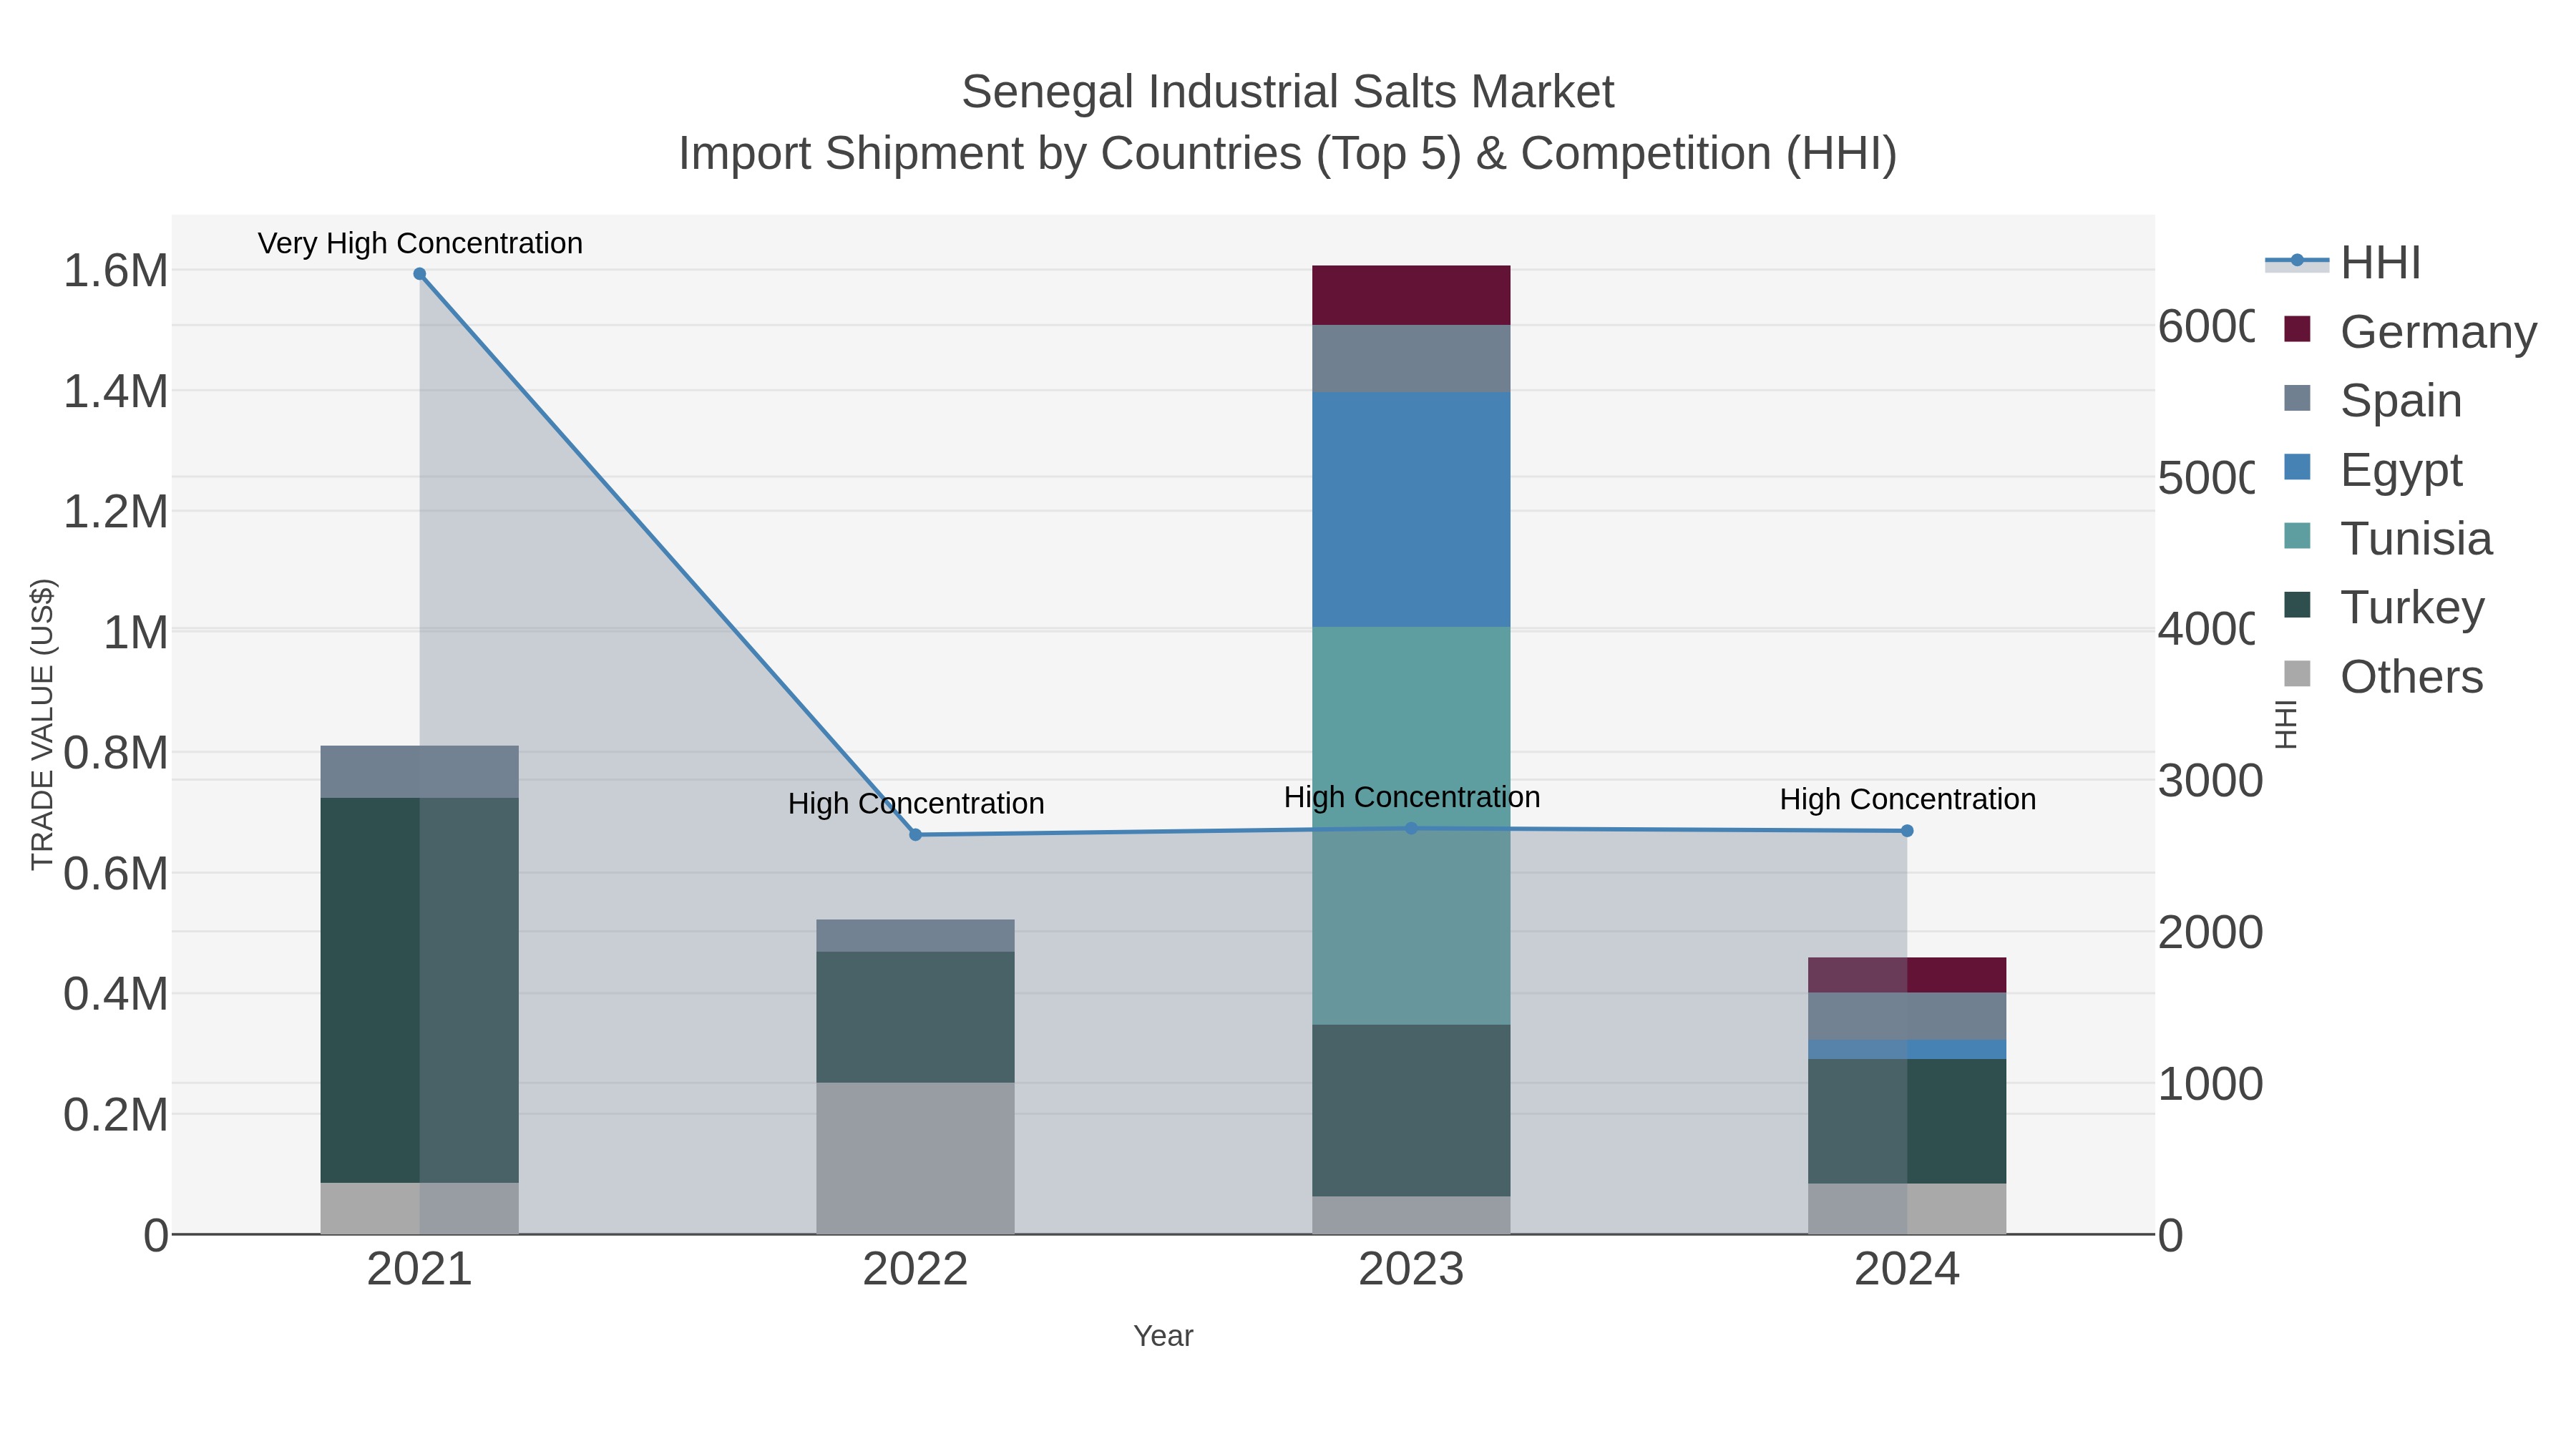Click the 2021 x-axis tick label
The height and width of the screenshot is (1449, 2576).
point(420,1270)
